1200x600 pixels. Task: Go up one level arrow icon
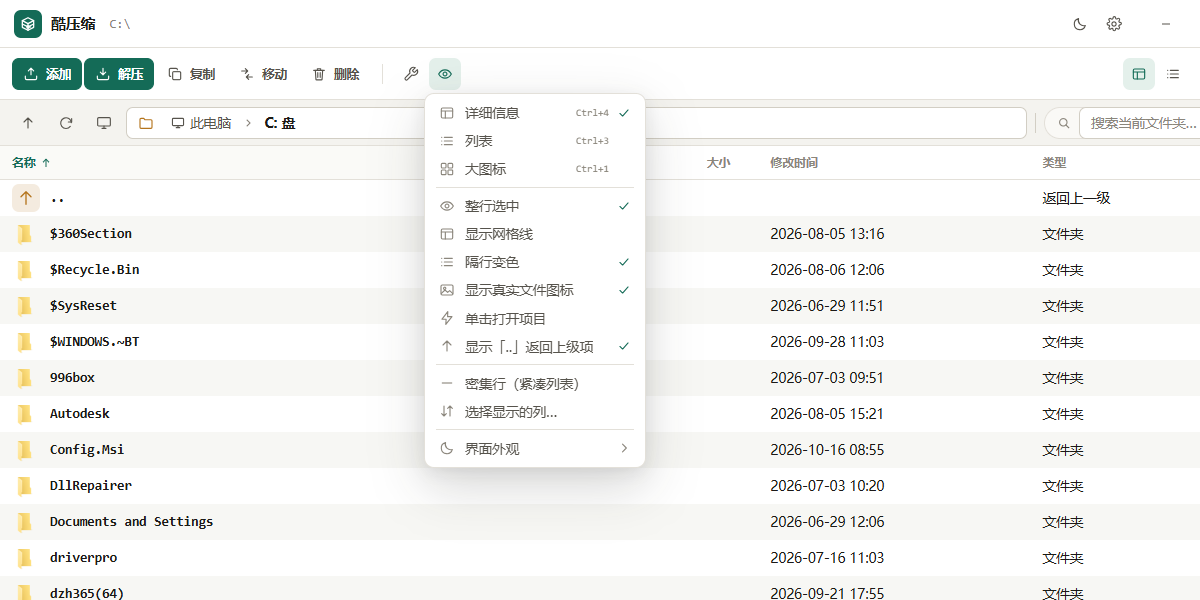(x=28, y=123)
